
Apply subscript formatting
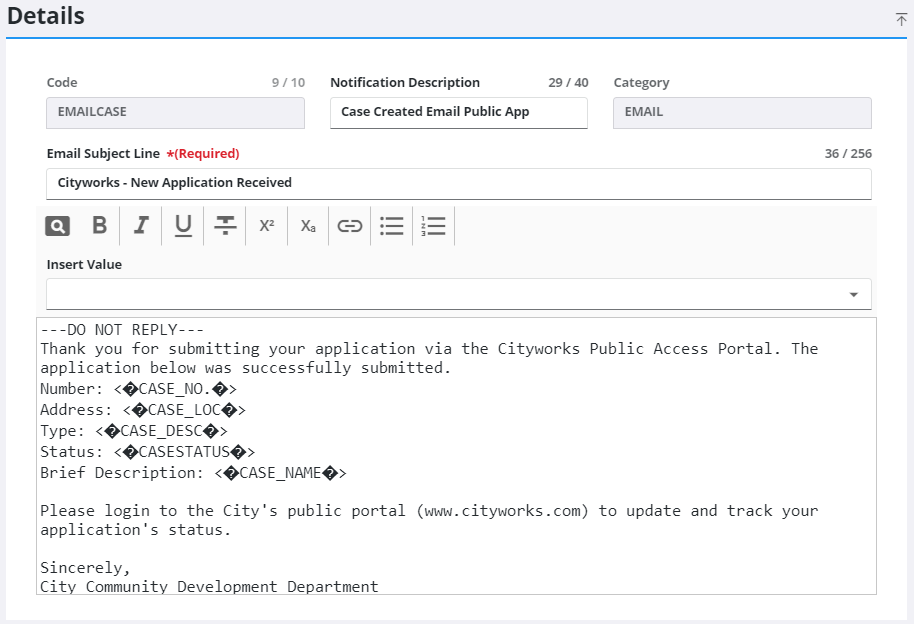308,226
